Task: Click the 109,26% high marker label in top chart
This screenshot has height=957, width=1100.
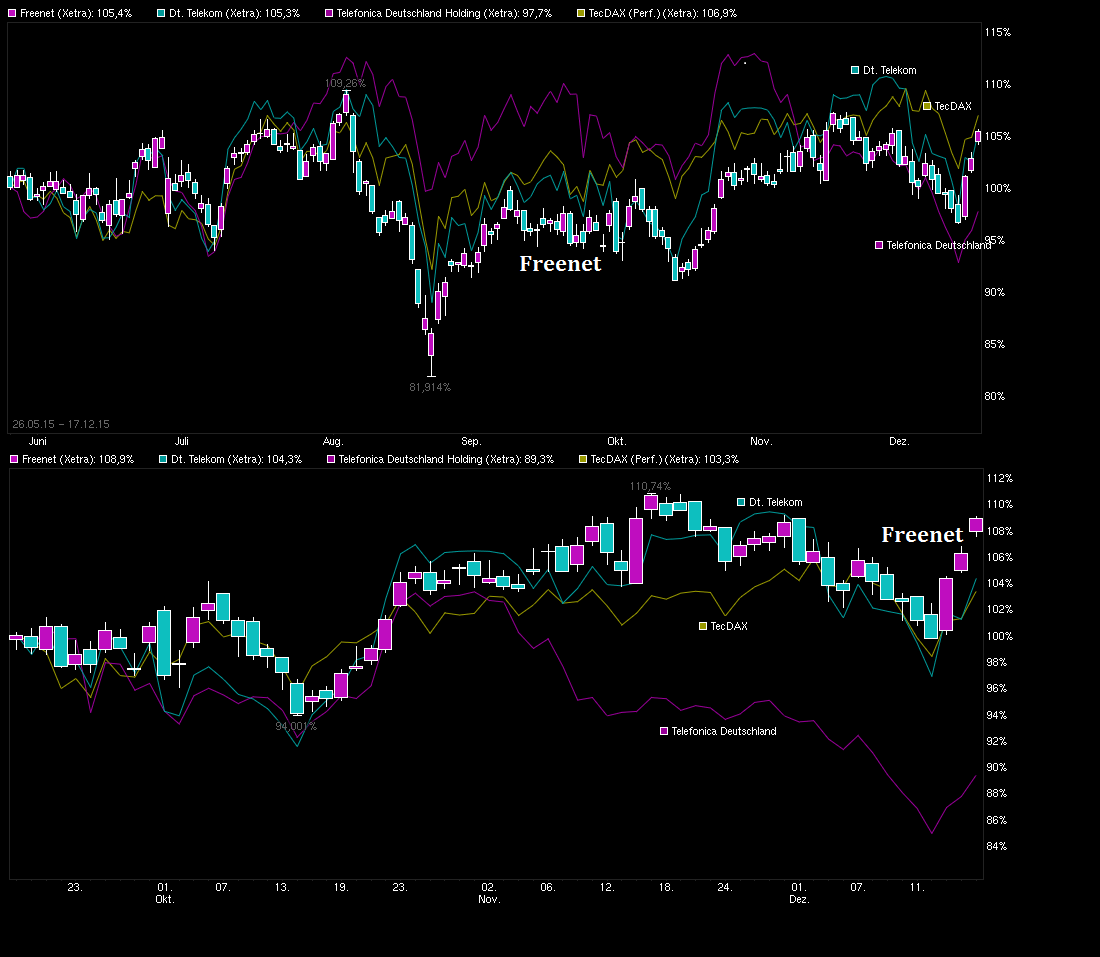Action: [x=345, y=83]
